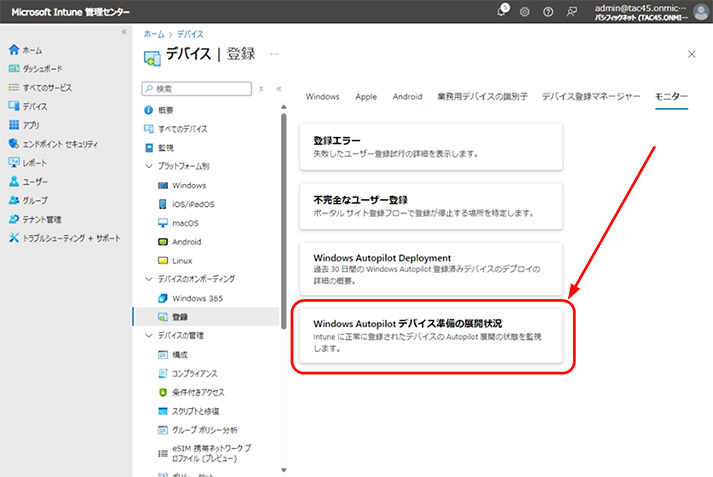Image resolution: width=713 pixels, height=477 pixels.
Task: Collapse the device menu pane chevron
Action: [x=279, y=89]
